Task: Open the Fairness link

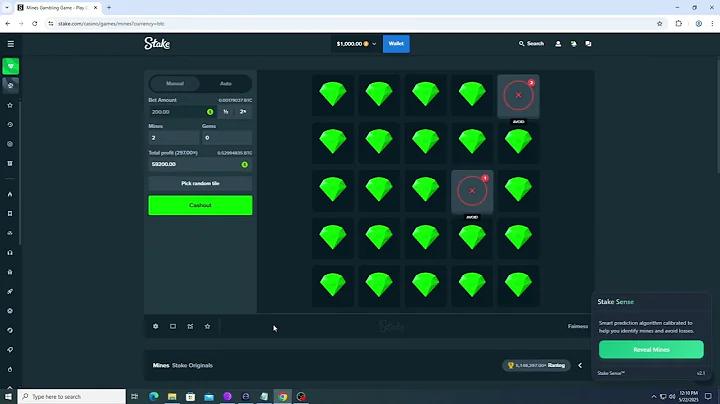Action: point(578,326)
